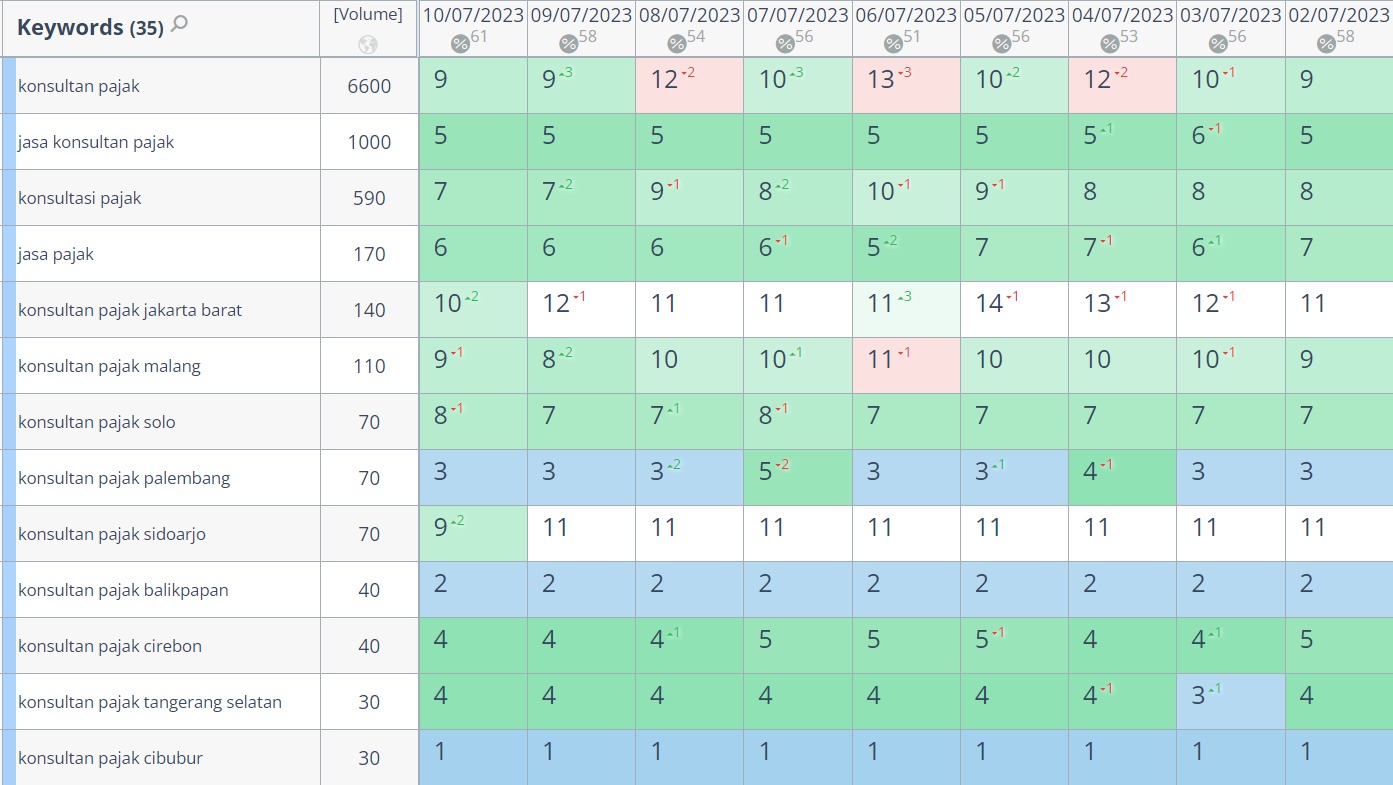The image size is (1393, 785).
Task: Select keyword jasa konsultan pajak
Action: (96, 142)
